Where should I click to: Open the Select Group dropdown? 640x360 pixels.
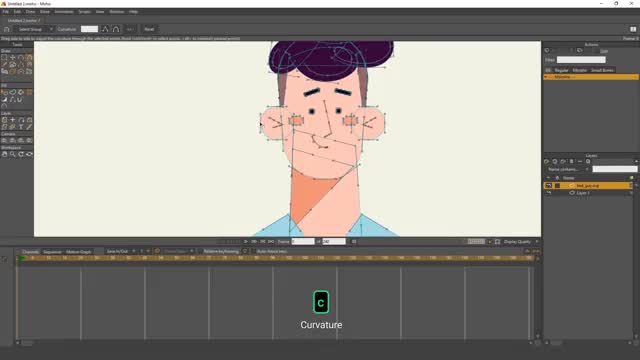34,29
